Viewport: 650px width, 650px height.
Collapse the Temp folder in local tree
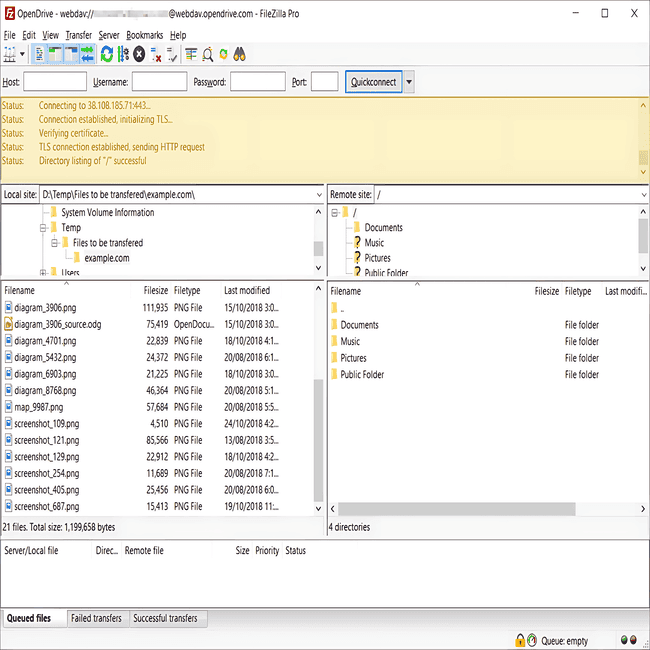43,228
